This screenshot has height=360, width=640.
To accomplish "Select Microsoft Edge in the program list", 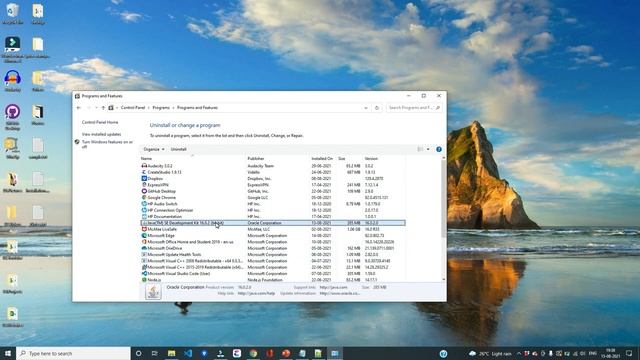I will pyautogui.click(x=273, y=236).
